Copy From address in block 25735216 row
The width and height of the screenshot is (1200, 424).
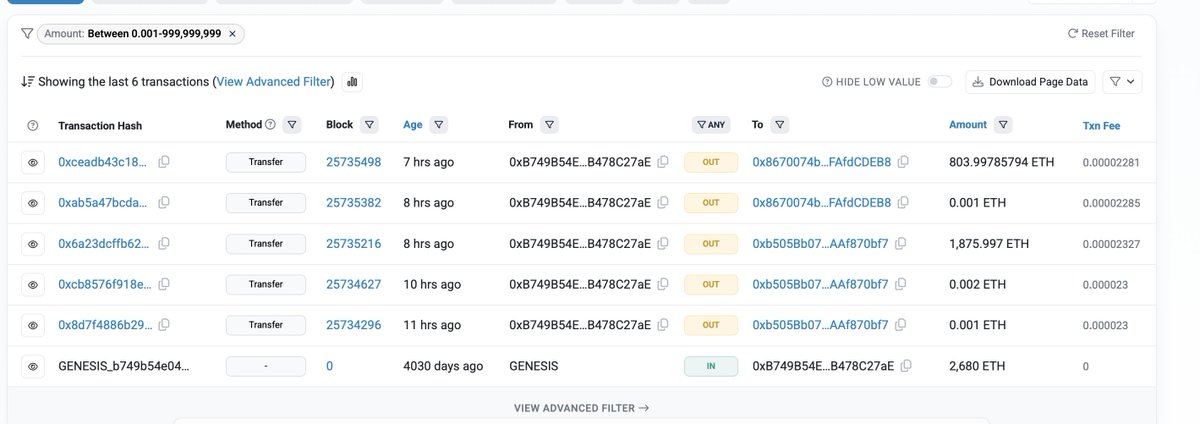pos(663,244)
